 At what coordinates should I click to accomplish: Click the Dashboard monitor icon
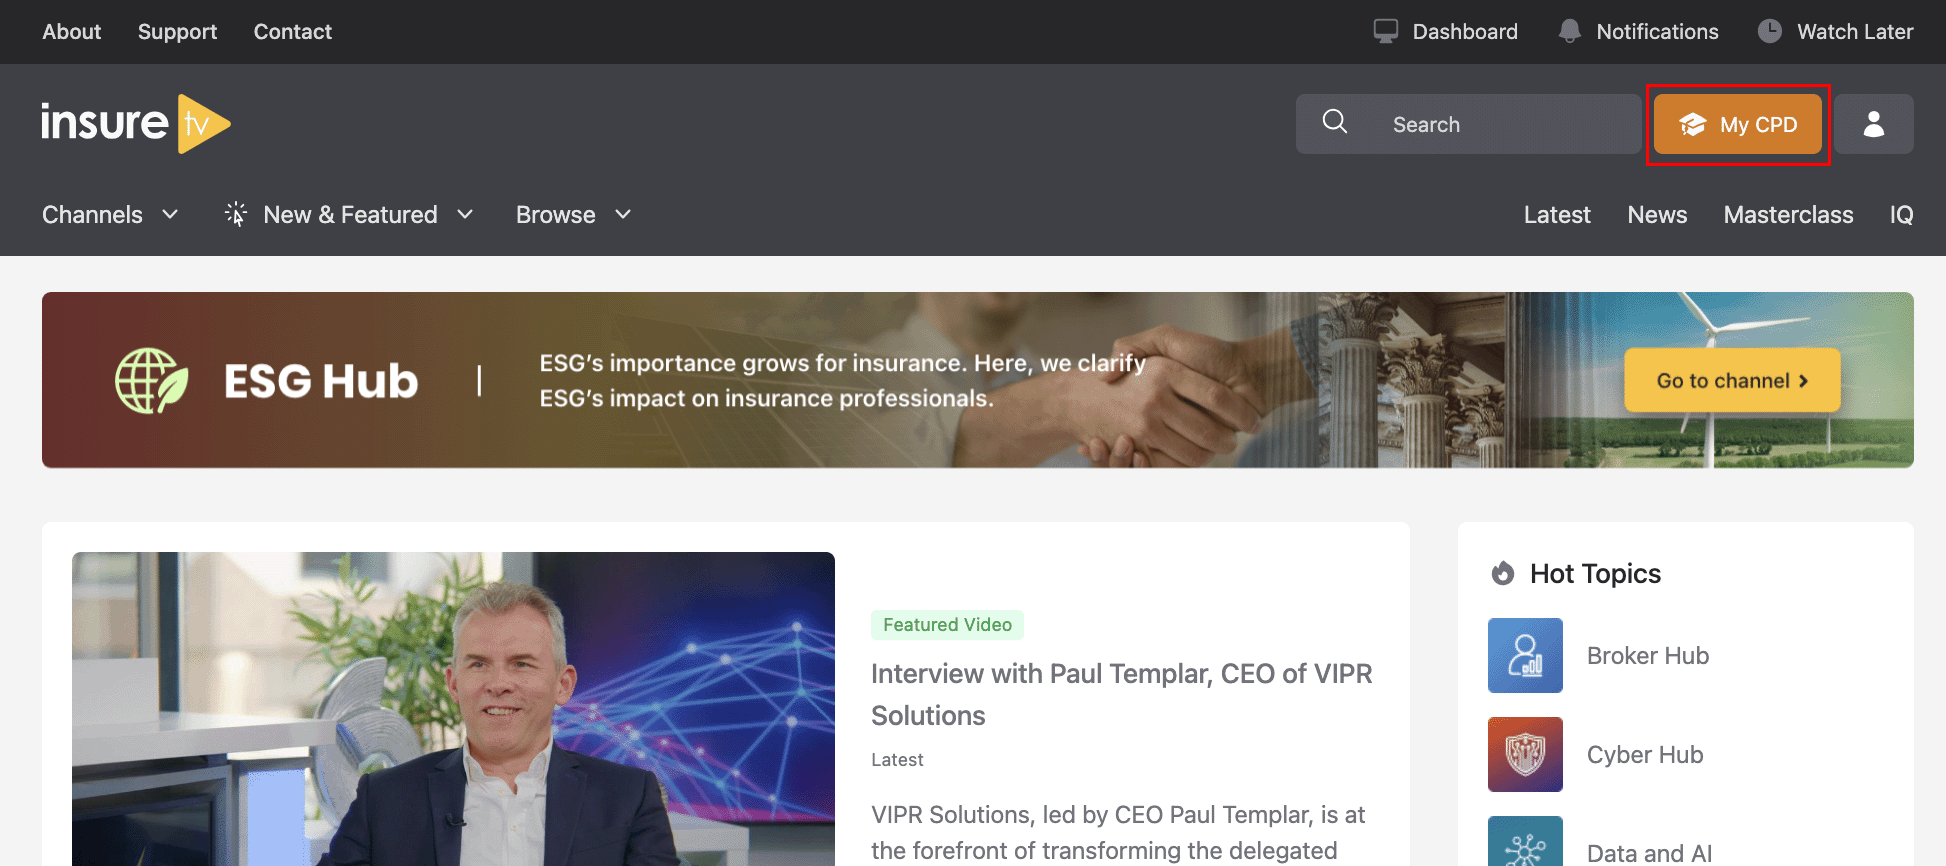(1385, 32)
